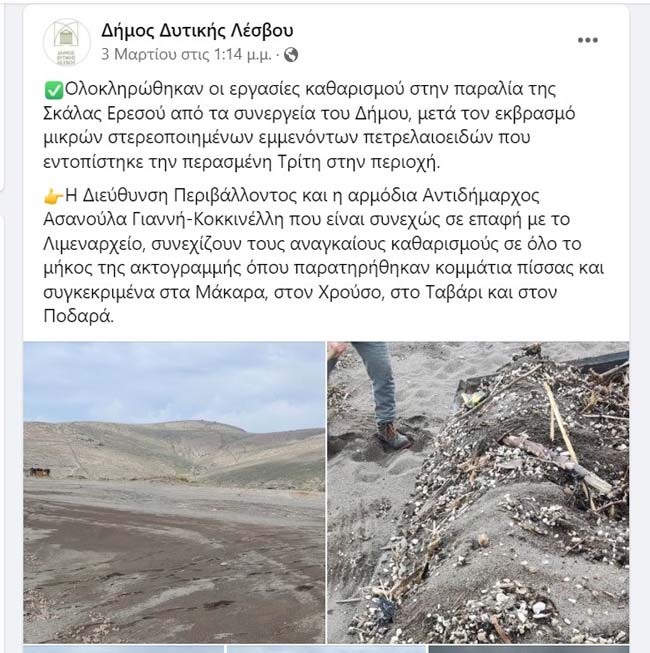Open the partially visible bottom-left photo
Viewport: 650px width, 653px height.
coord(123,649)
